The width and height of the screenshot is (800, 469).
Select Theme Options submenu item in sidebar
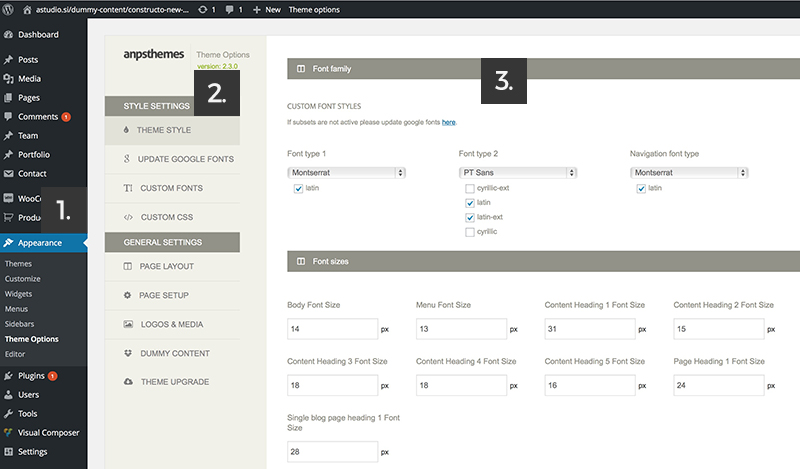coord(32,339)
